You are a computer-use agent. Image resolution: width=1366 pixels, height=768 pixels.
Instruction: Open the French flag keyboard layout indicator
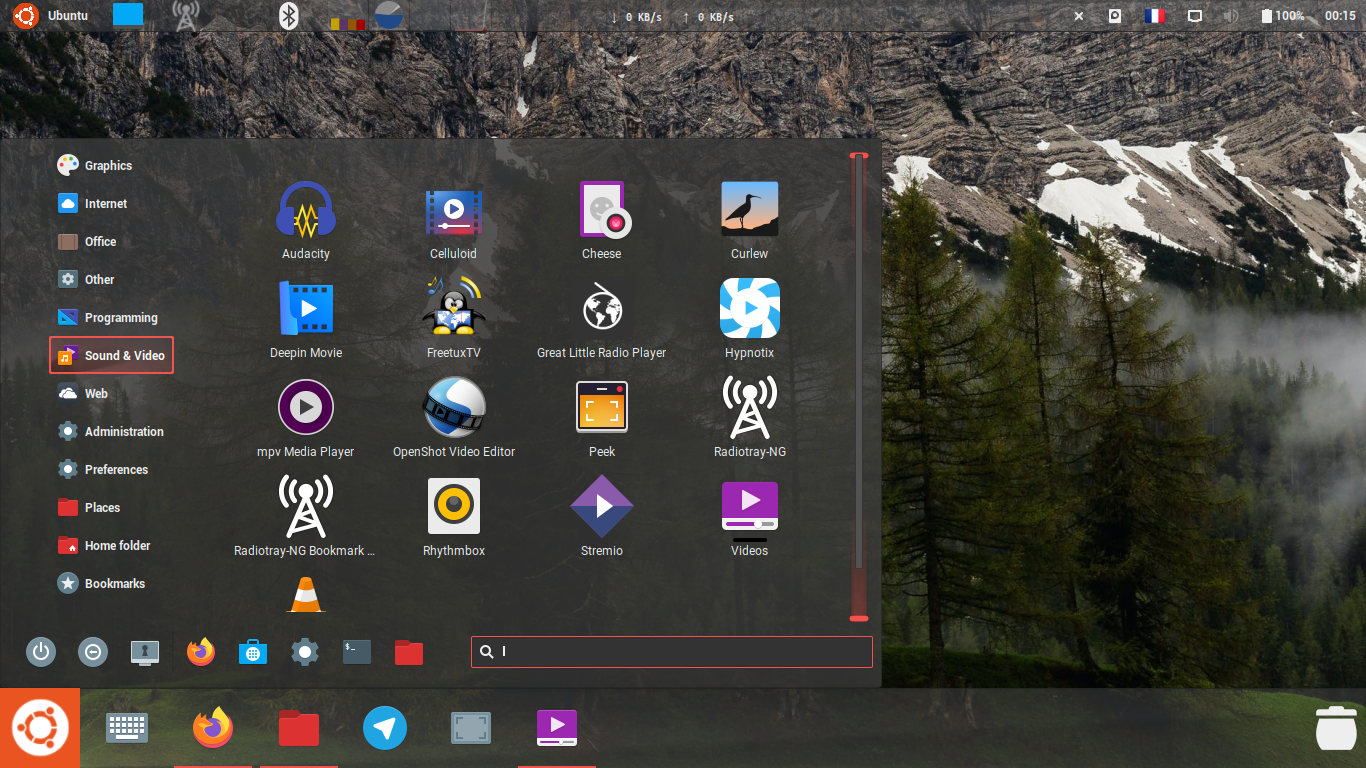(1155, 16)
